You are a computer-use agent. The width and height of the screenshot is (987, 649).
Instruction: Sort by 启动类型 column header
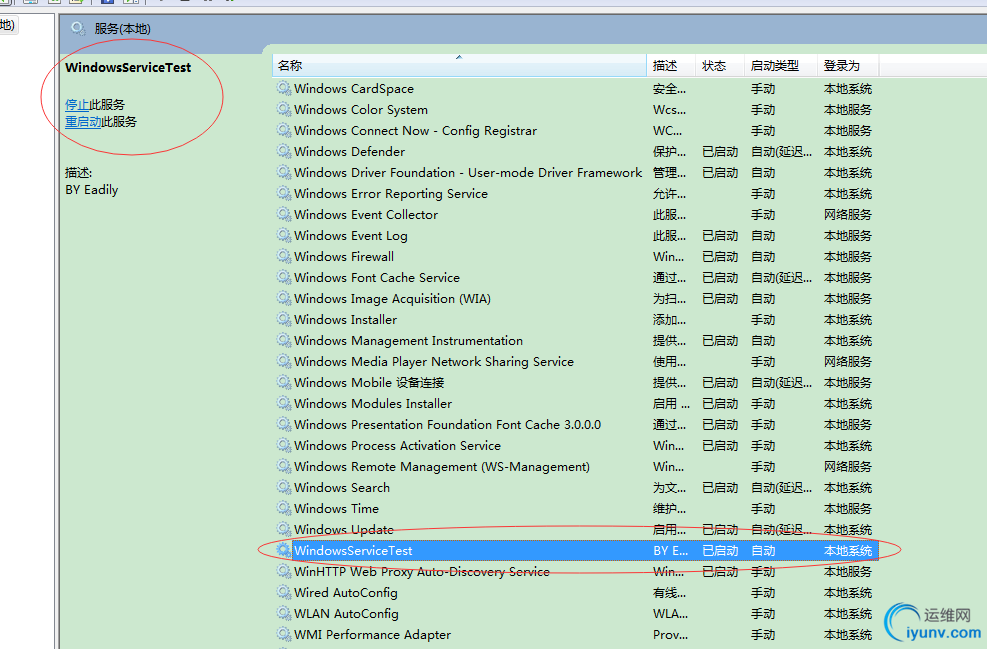coord(781,65)
